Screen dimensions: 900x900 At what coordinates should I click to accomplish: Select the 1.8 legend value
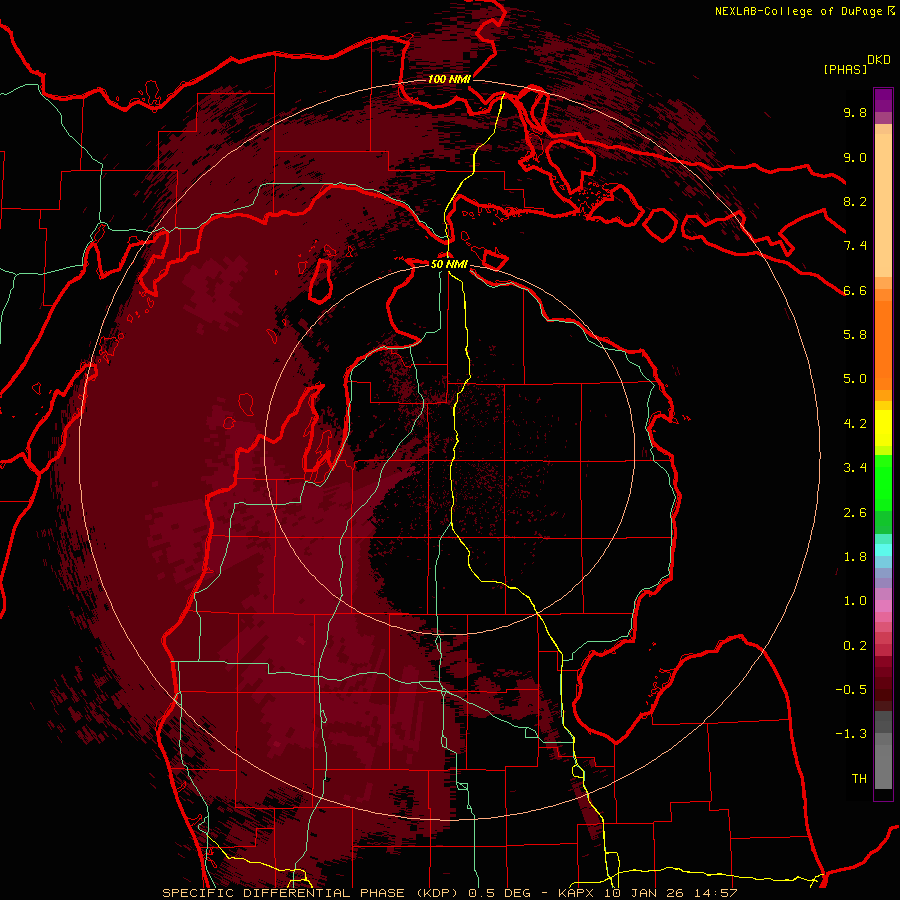pyautogui.click(x=855, y=557)
